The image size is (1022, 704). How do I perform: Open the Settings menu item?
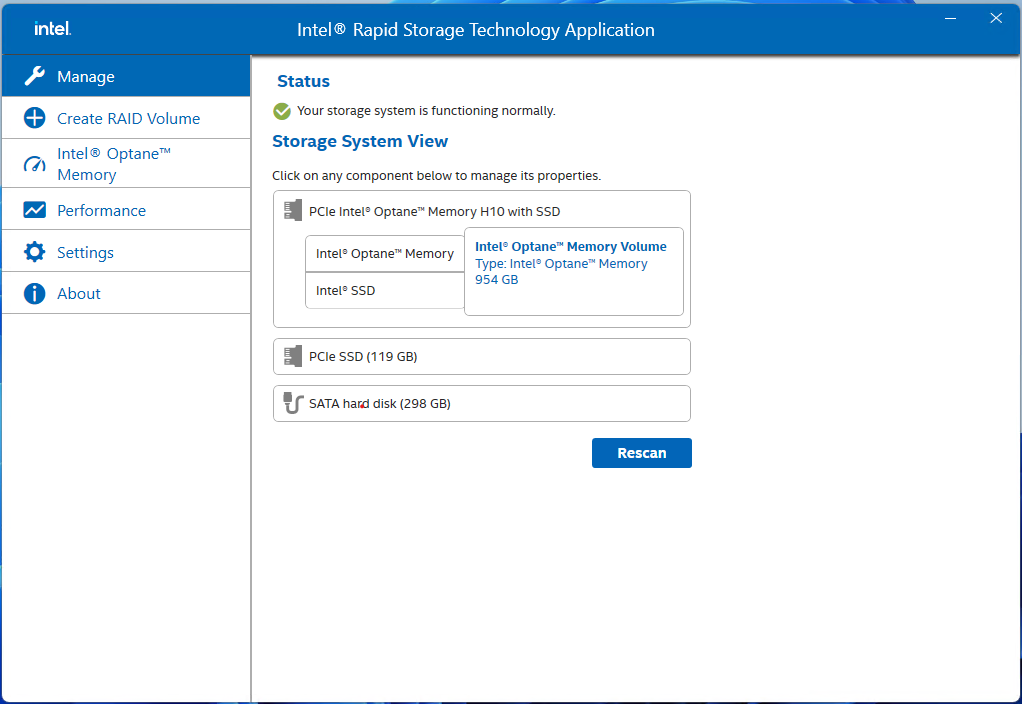pos(85,252)
